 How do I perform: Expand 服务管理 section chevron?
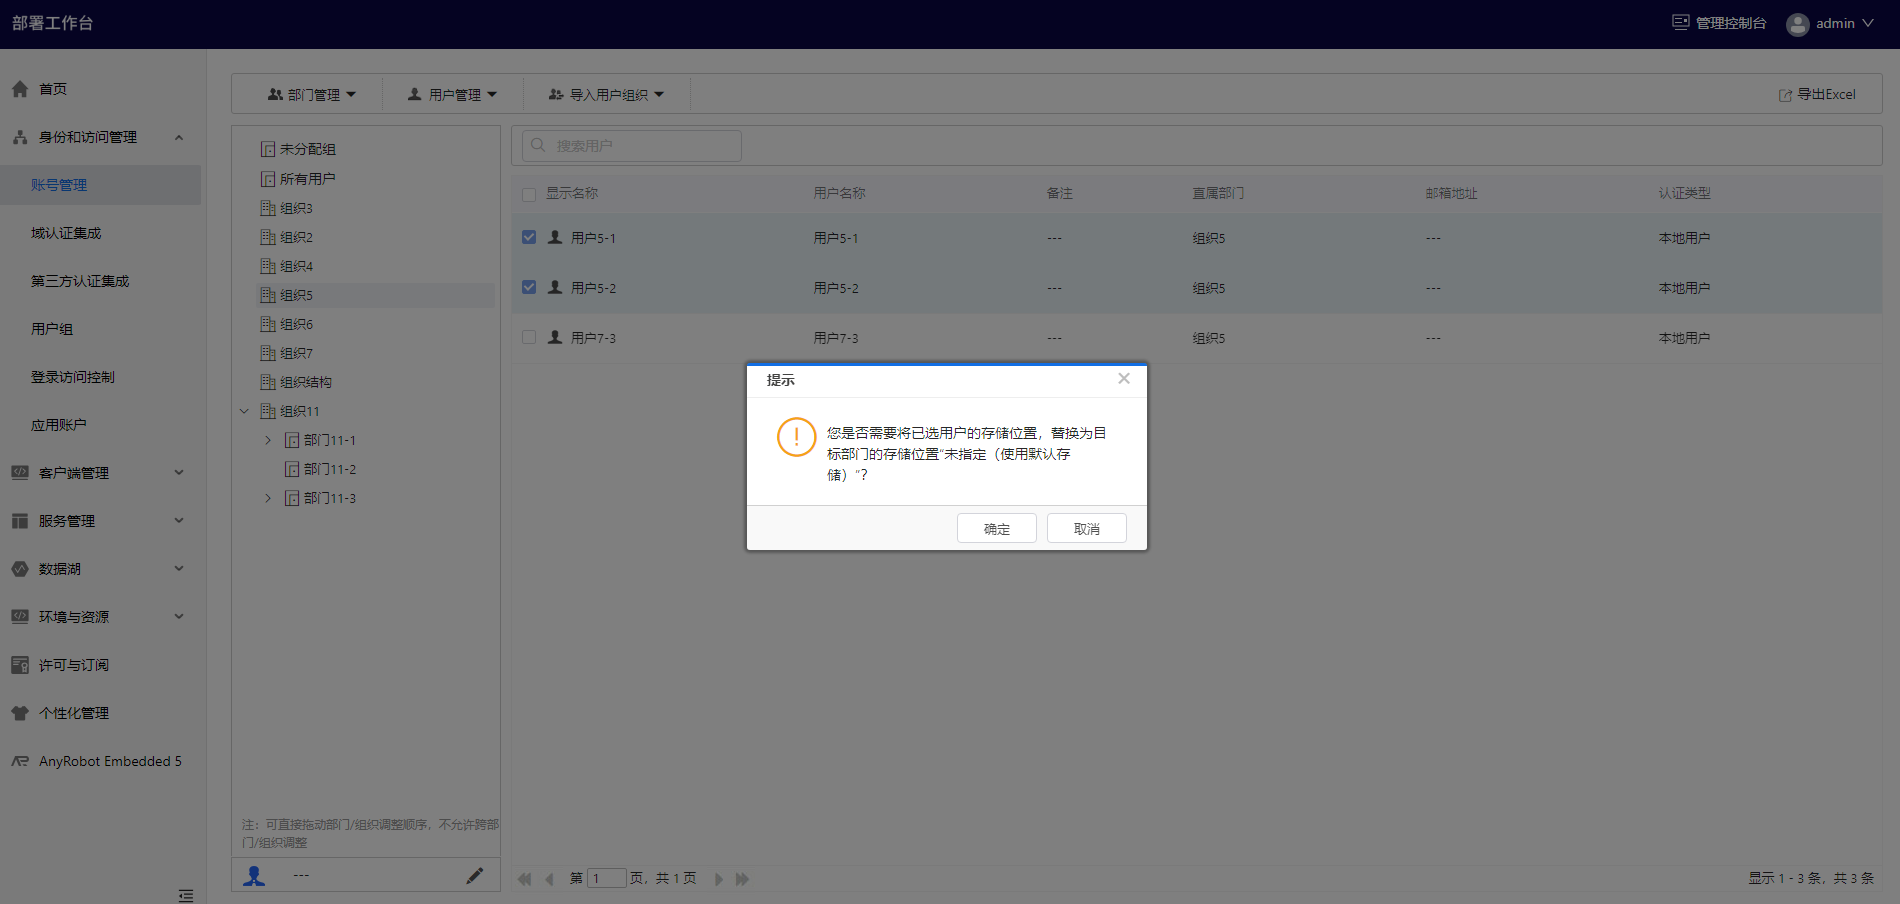179,520
